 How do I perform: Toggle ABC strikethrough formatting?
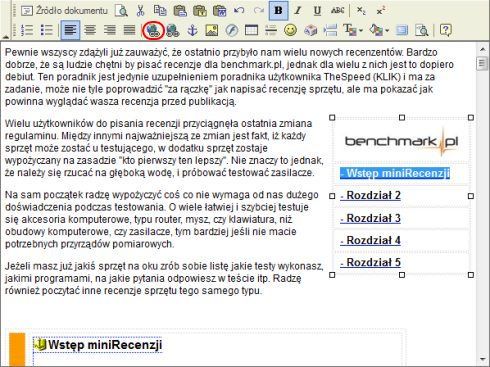tap(337, 11)
